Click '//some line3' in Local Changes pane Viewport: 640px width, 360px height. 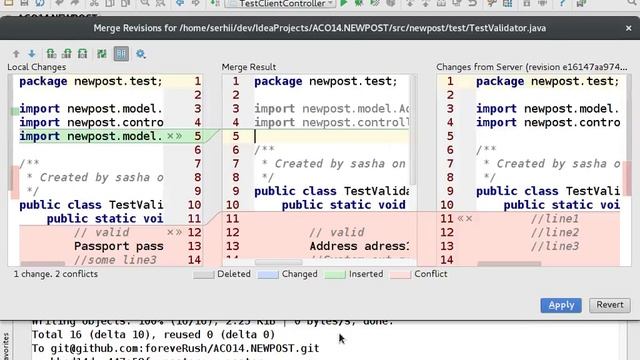click(x=115, y=260)
